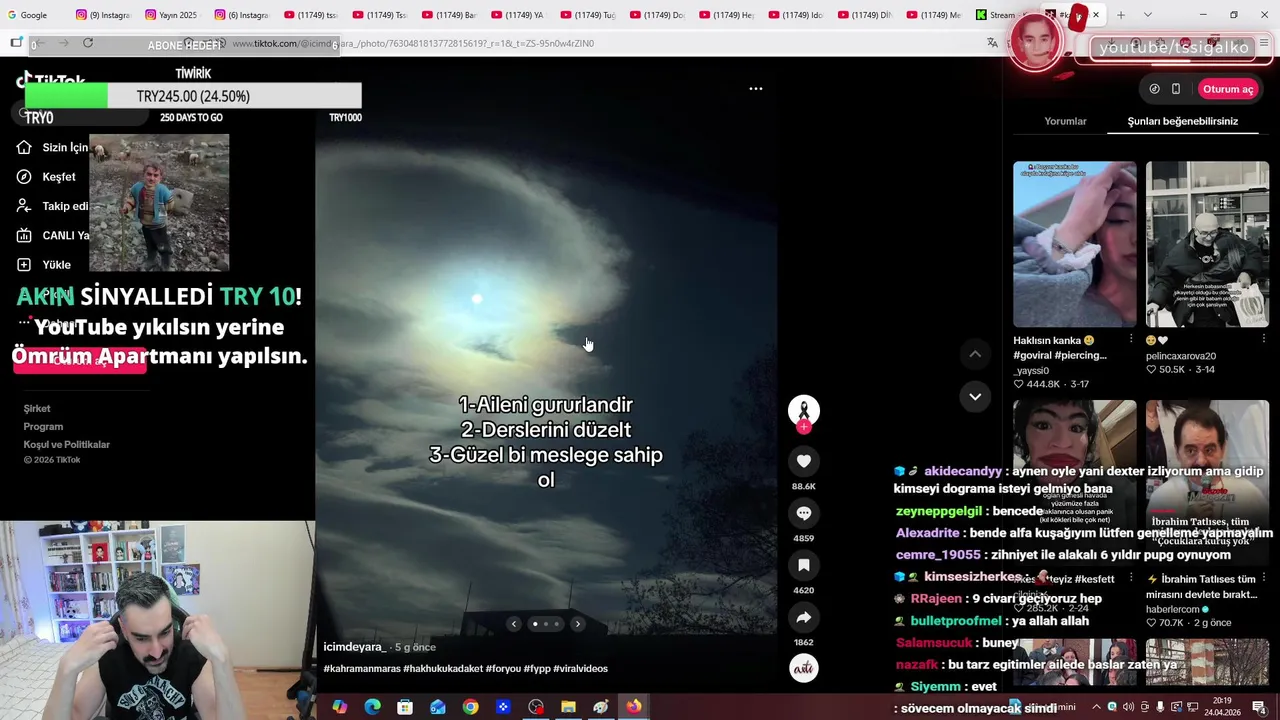The image size is (1280, 720).
Task: Open the notifications icon beside the clock
Action: [1259, 707]
